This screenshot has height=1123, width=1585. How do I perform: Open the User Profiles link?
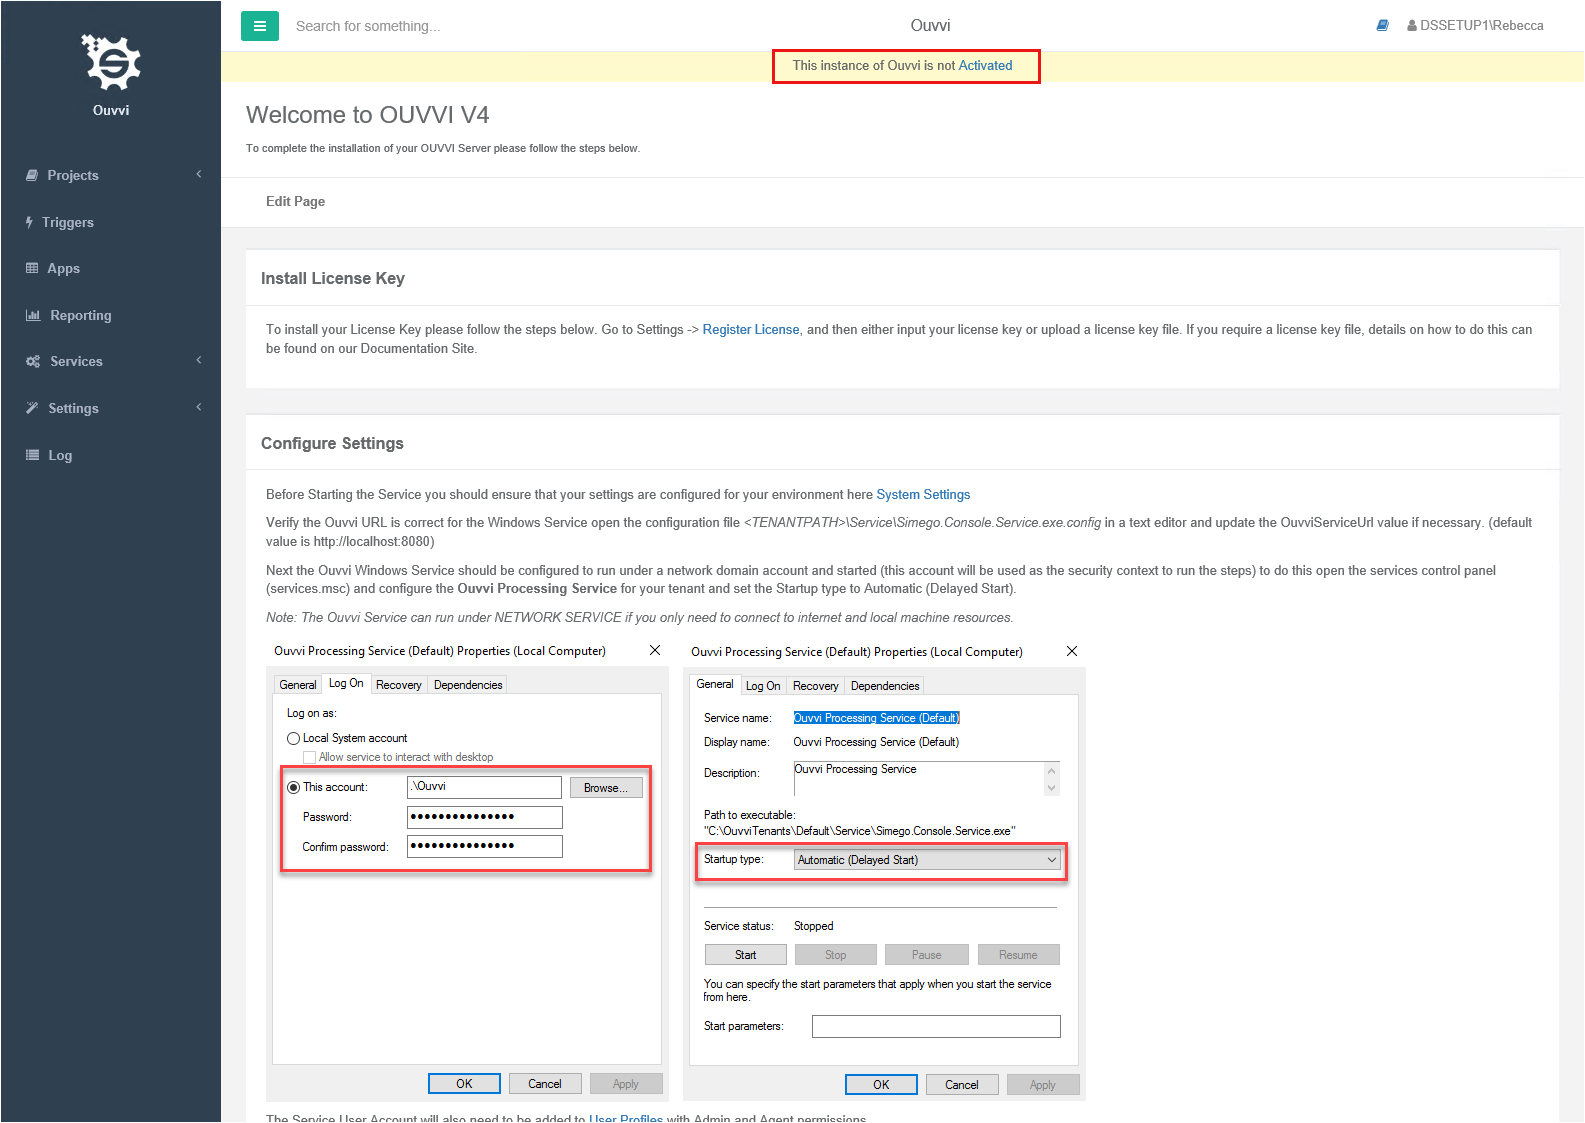[x=626, y=1118]
